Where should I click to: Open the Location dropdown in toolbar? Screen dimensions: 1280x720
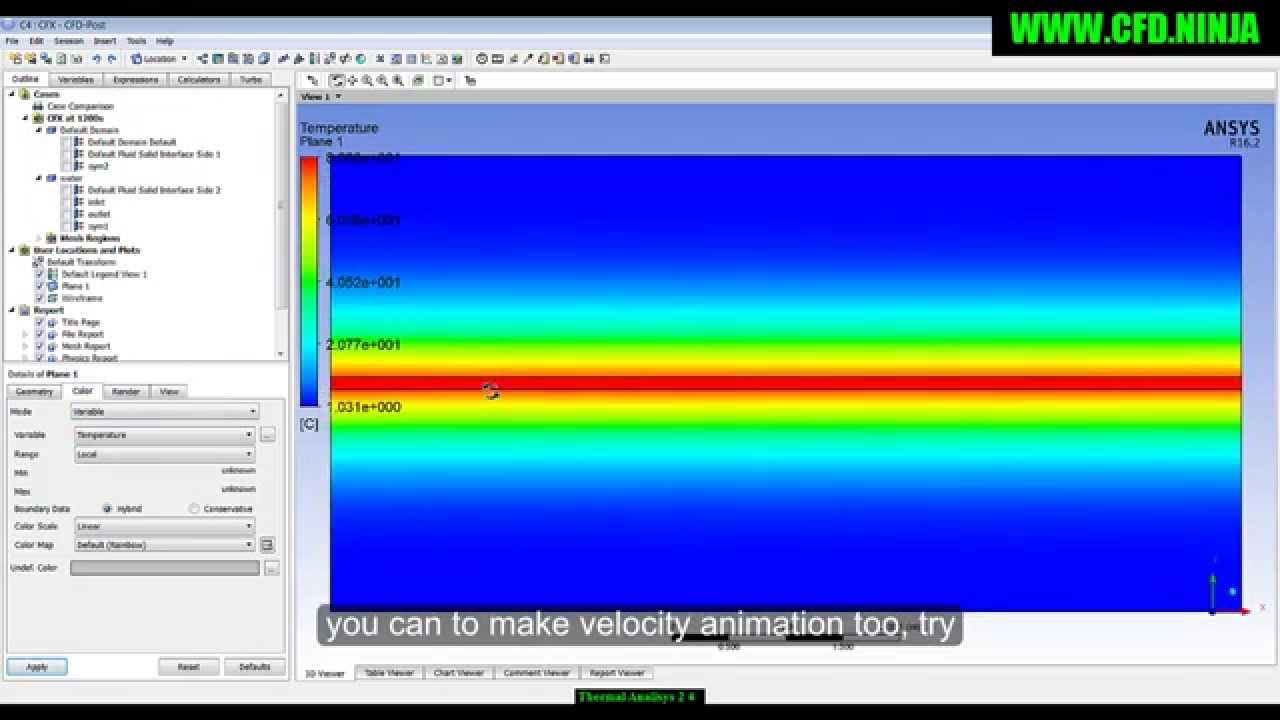[x=160, y=59]
